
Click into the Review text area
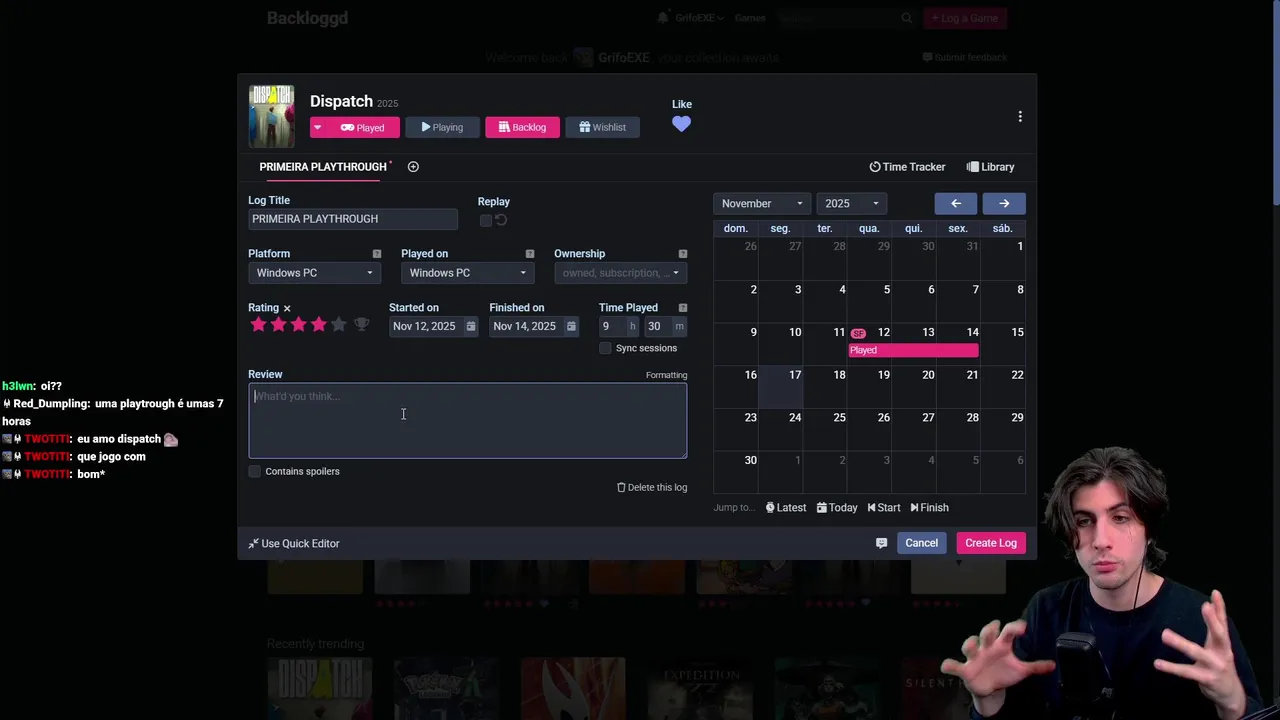[x=468, y=421]
